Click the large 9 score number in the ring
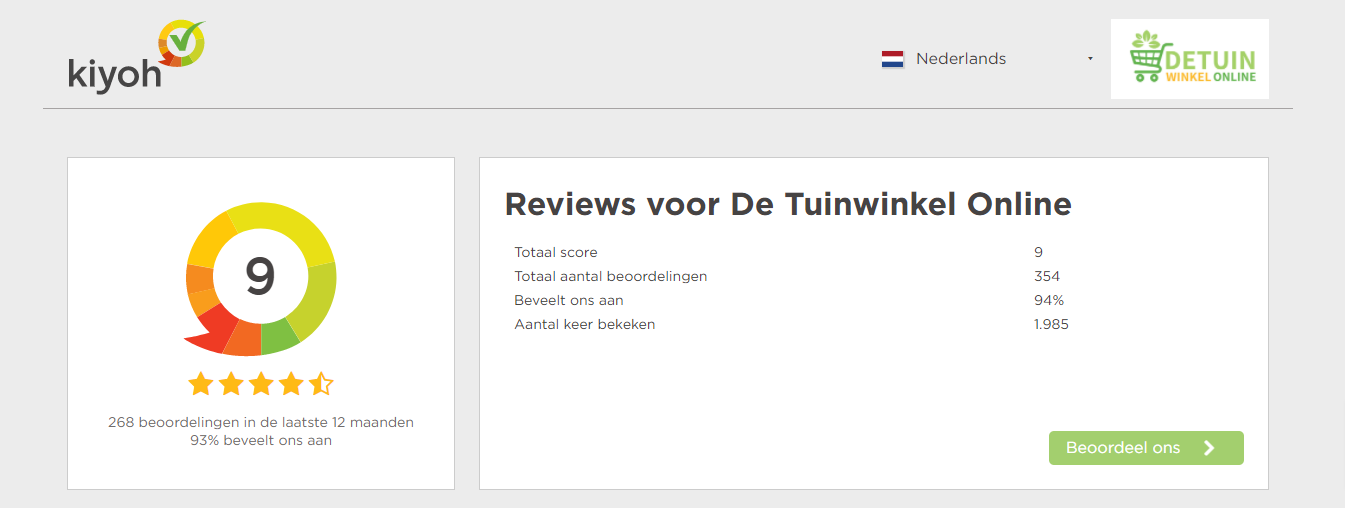 [x=260, y=277]
